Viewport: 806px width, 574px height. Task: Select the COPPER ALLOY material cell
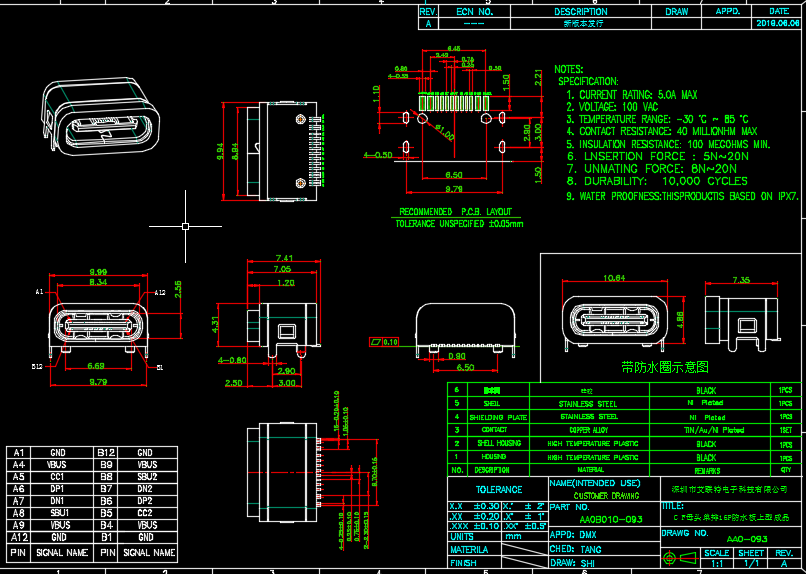[587, 428]
